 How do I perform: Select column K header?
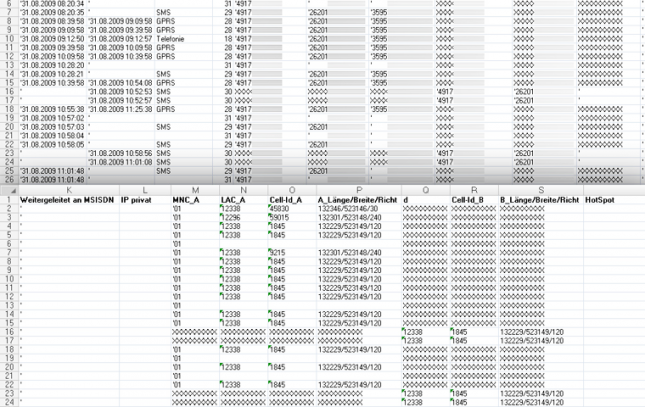pos(68,190)
